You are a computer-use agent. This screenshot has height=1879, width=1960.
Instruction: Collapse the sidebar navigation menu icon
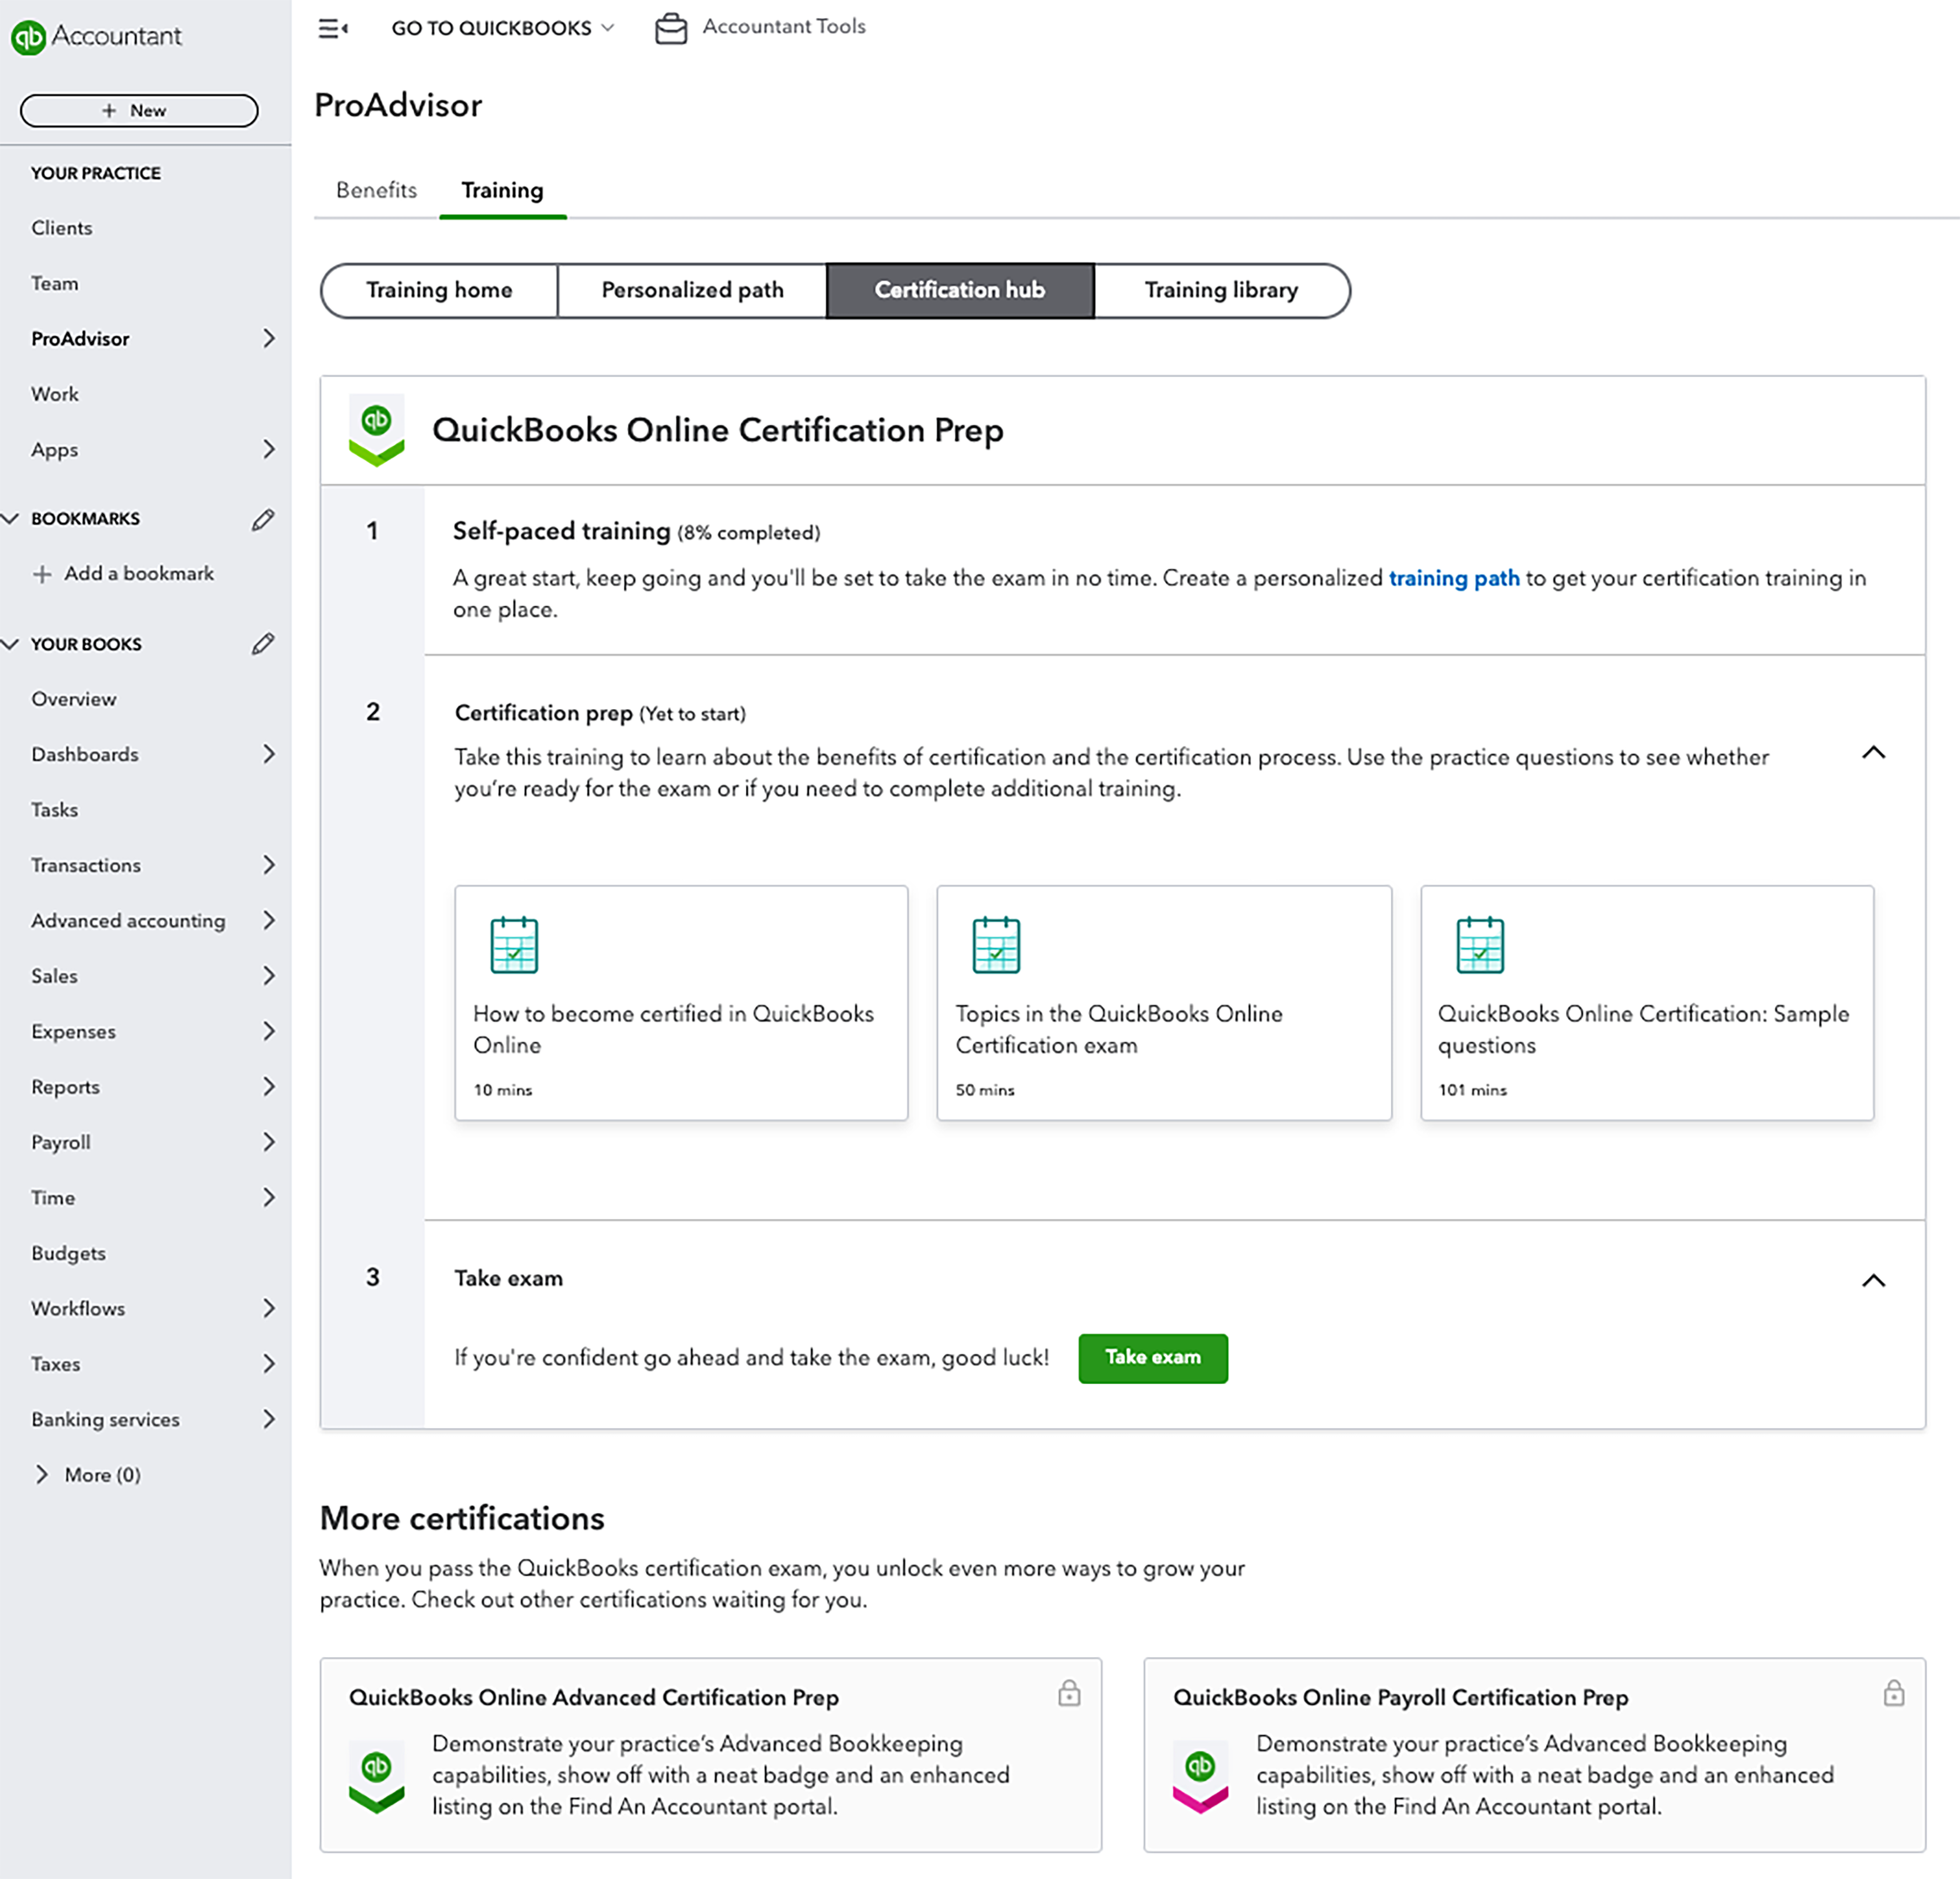click(333, 29)
